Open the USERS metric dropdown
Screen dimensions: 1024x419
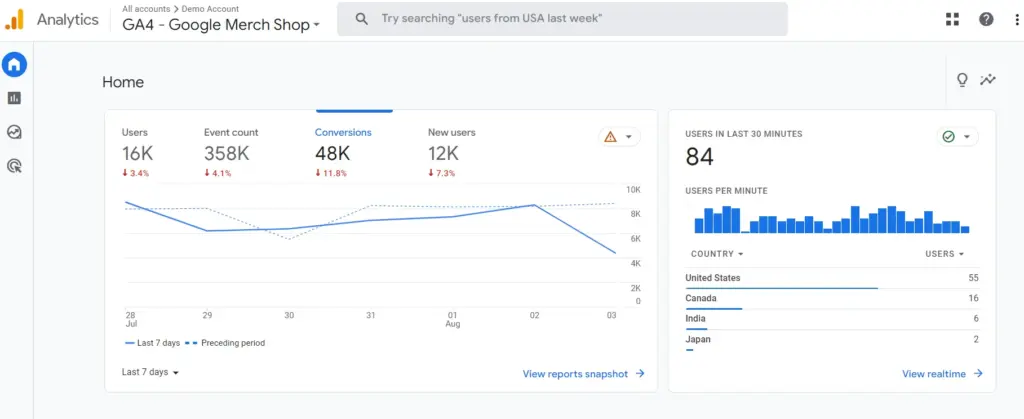pos(945,254)
